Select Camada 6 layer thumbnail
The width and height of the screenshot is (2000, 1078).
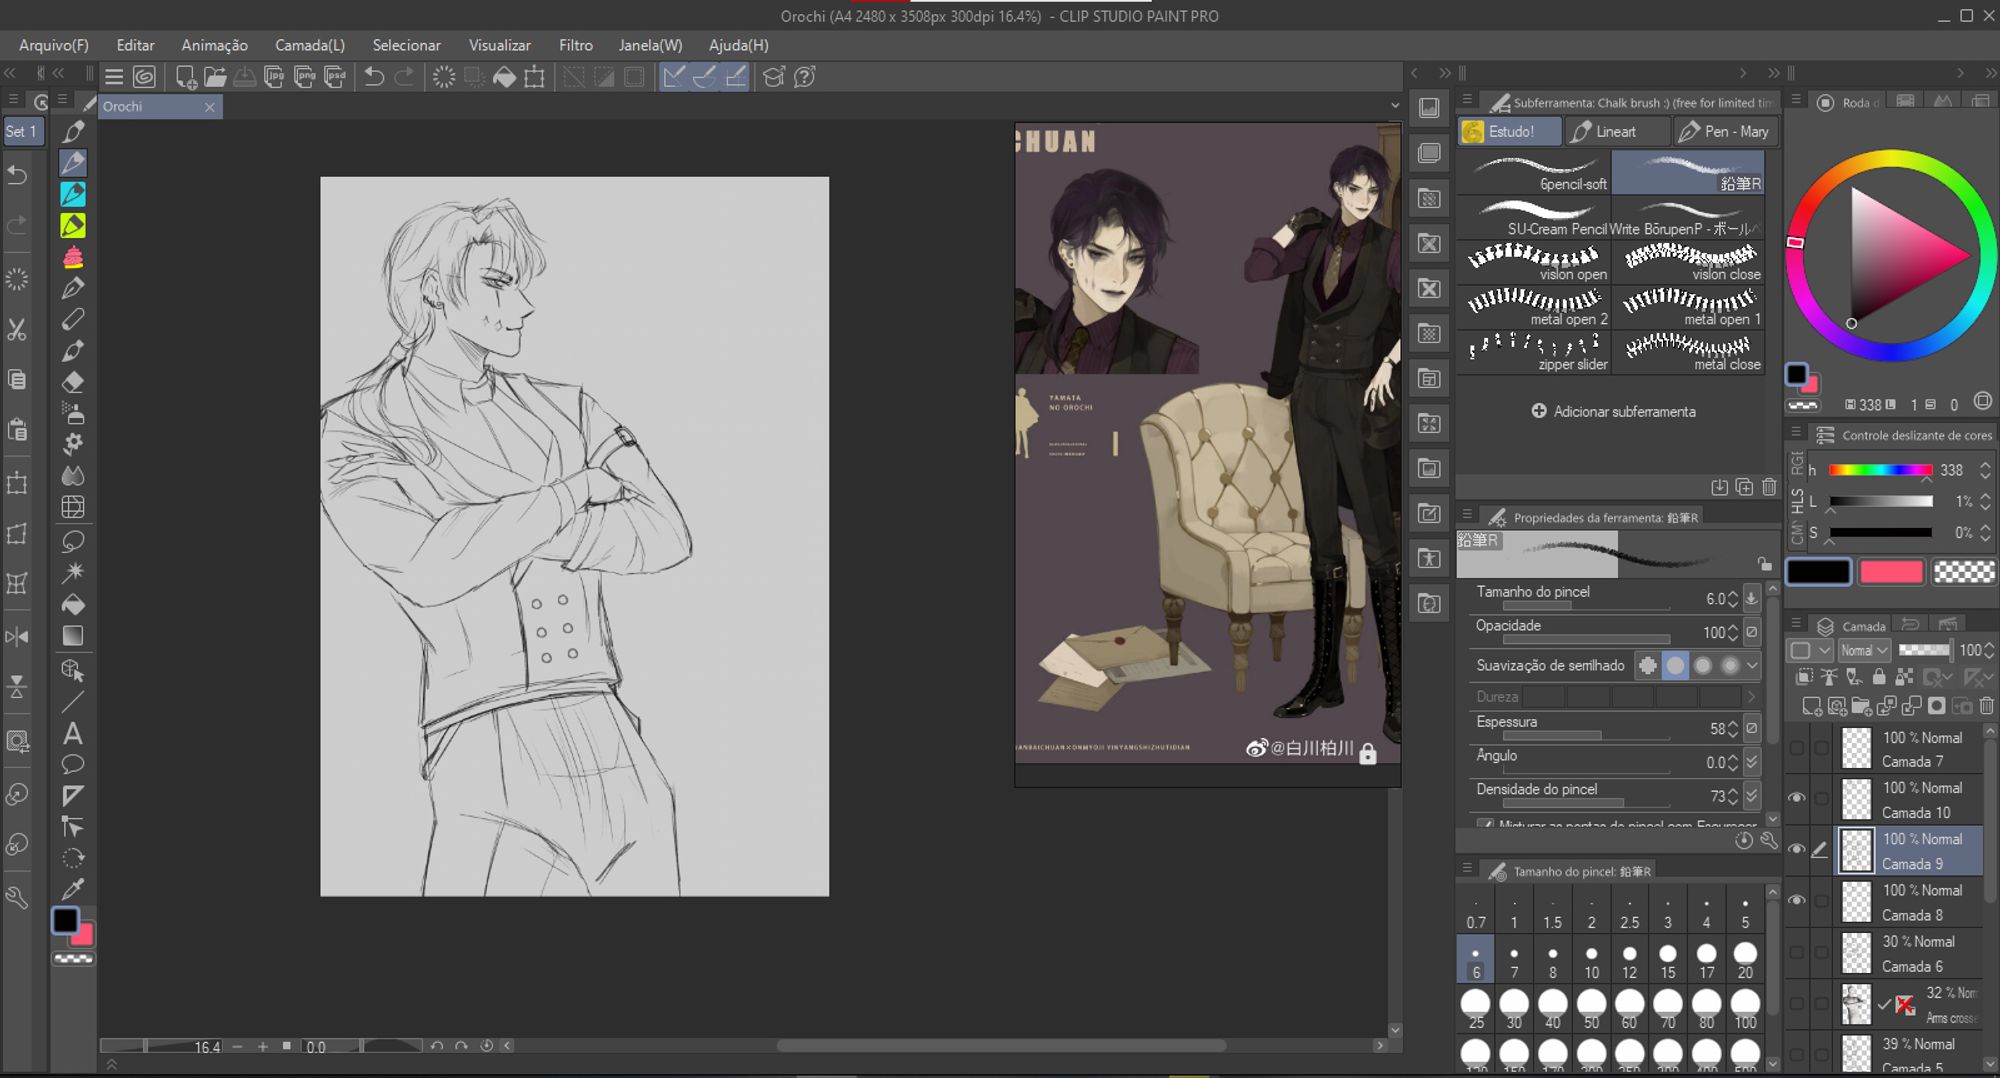click(x=1856, y=953)
